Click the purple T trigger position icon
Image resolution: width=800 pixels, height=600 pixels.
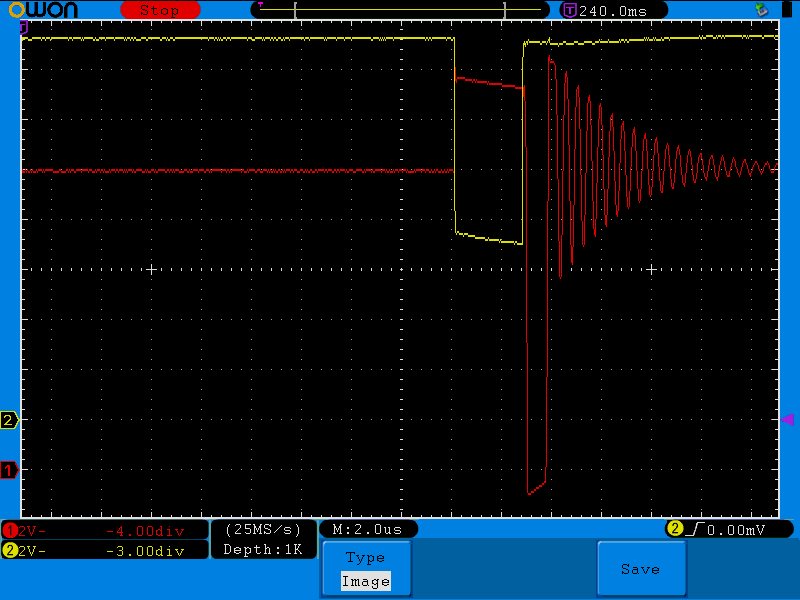[x=569, y=10]
